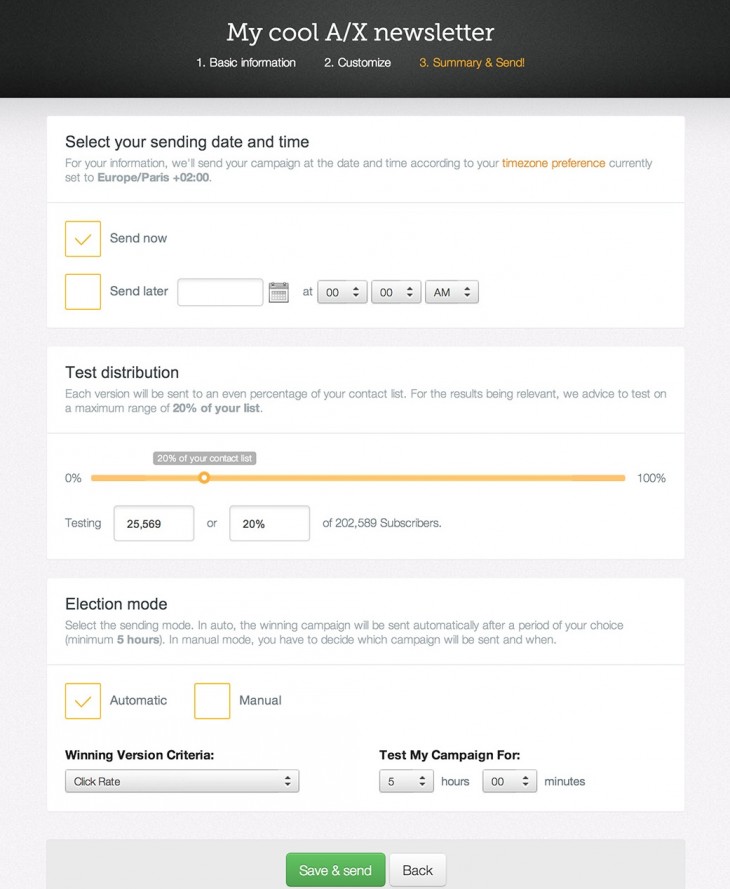Screen dimensions: 730x889
Task: Expand the AM/PM selector
Action: pos(452,292)
